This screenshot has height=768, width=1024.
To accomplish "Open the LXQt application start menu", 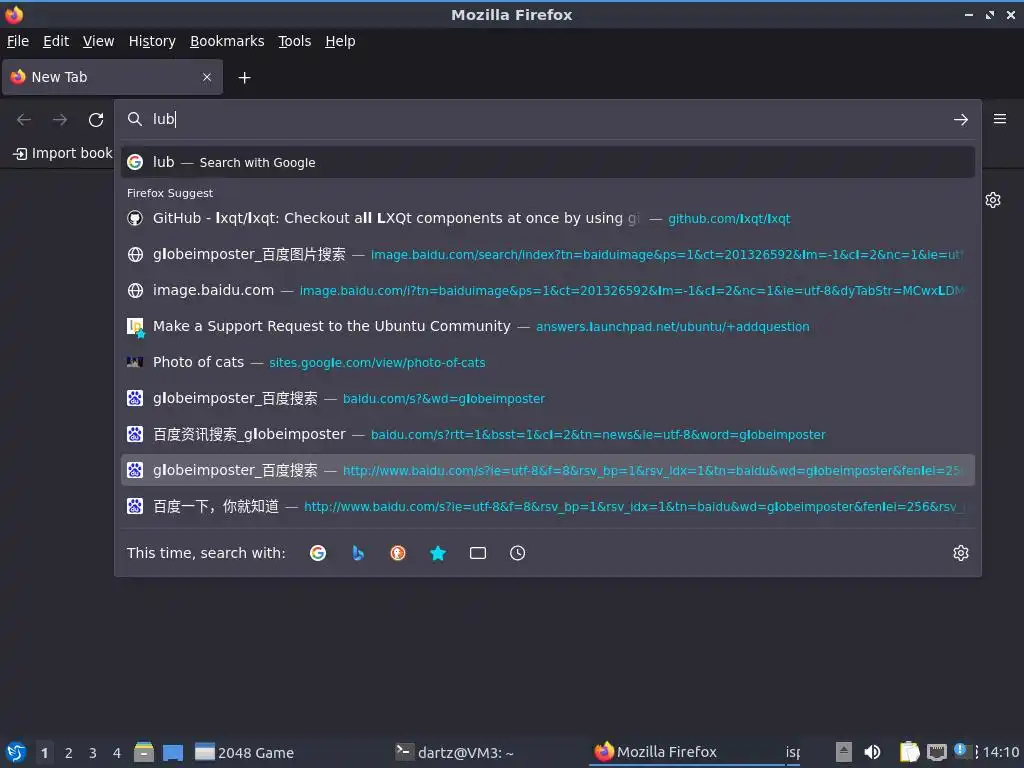I will click(x=16, y=752).
